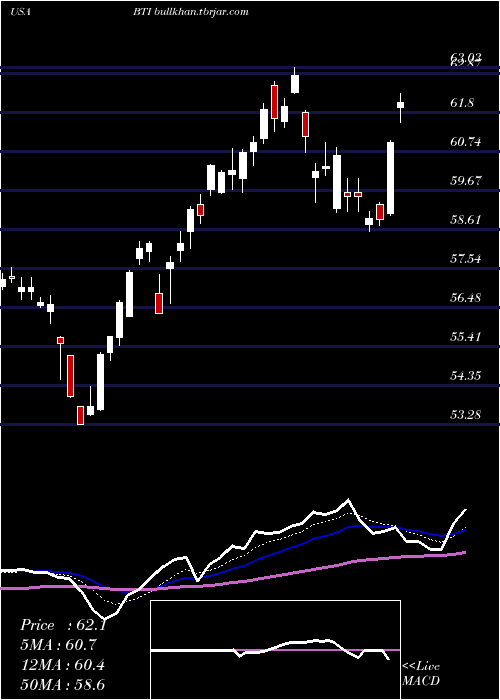Open the Live MACD inset chart

275,650
